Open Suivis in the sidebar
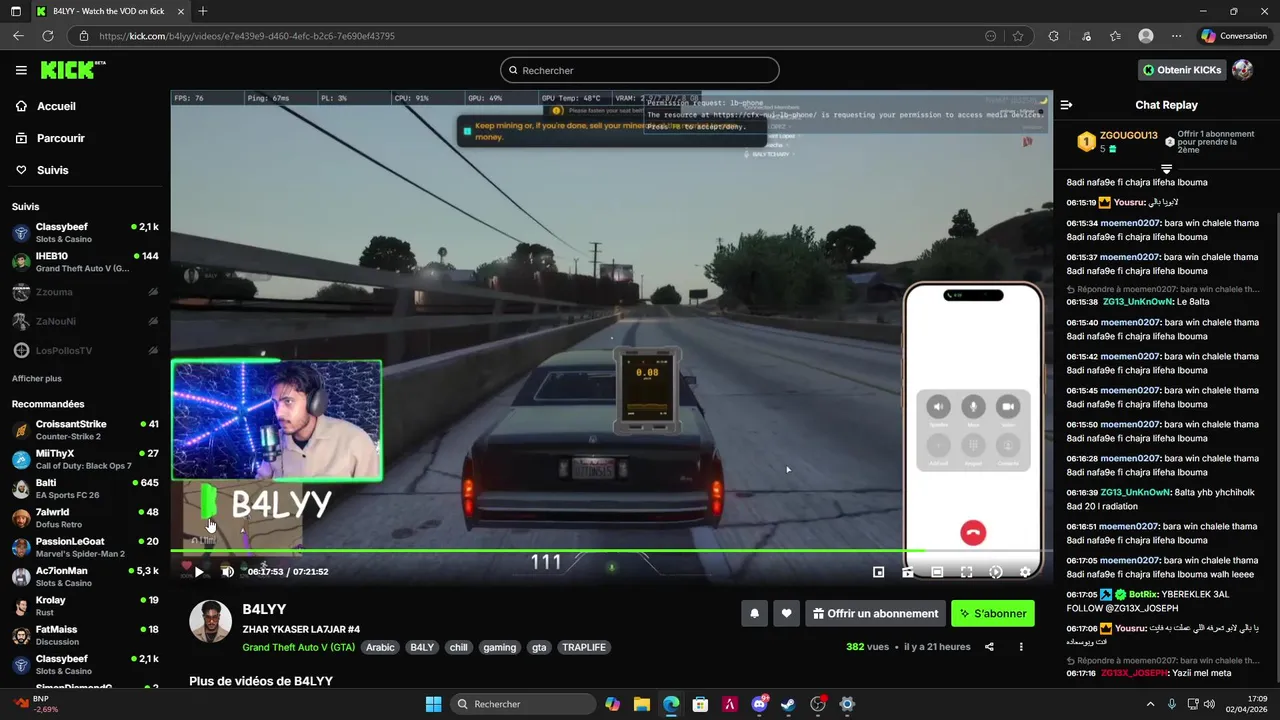The width and height of the screenshot is (1280, 720). click(x=52, y=170)
